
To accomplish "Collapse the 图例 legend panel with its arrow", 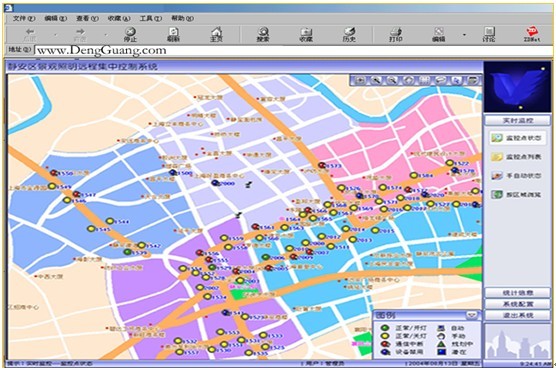I will 472,315.
